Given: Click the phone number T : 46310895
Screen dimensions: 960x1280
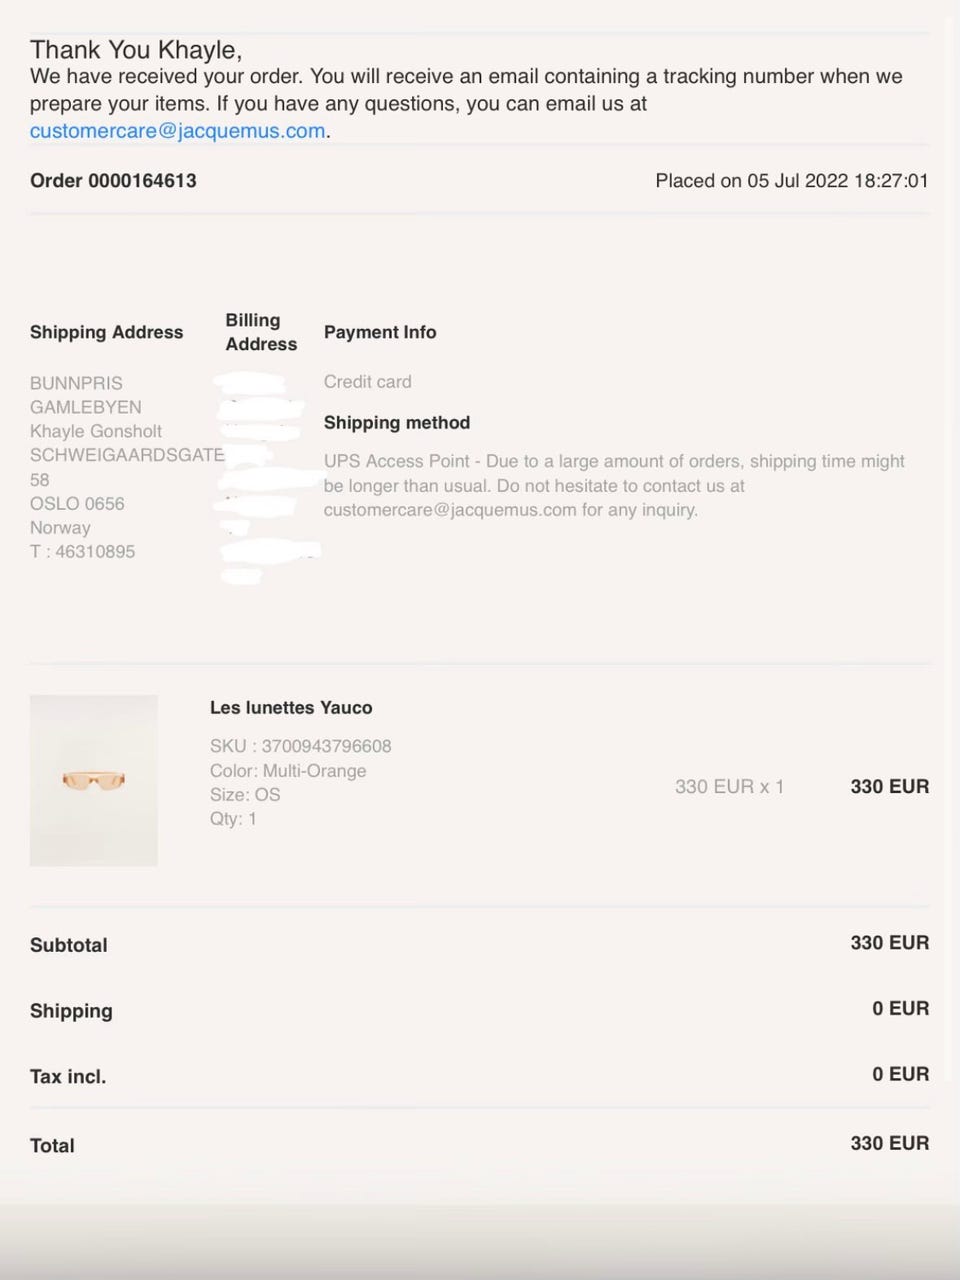Looking at the screenshot, I should tap(82, 551).
